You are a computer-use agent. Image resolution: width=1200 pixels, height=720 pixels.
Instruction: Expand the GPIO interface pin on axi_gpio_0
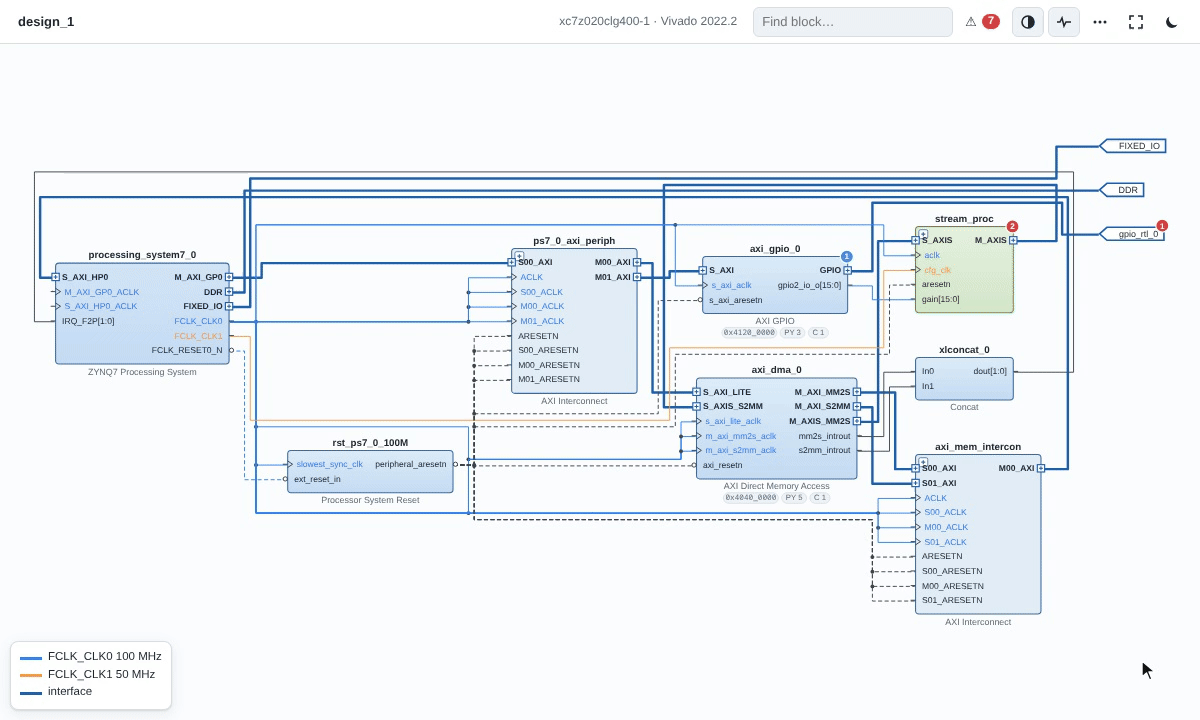(848, 270)
